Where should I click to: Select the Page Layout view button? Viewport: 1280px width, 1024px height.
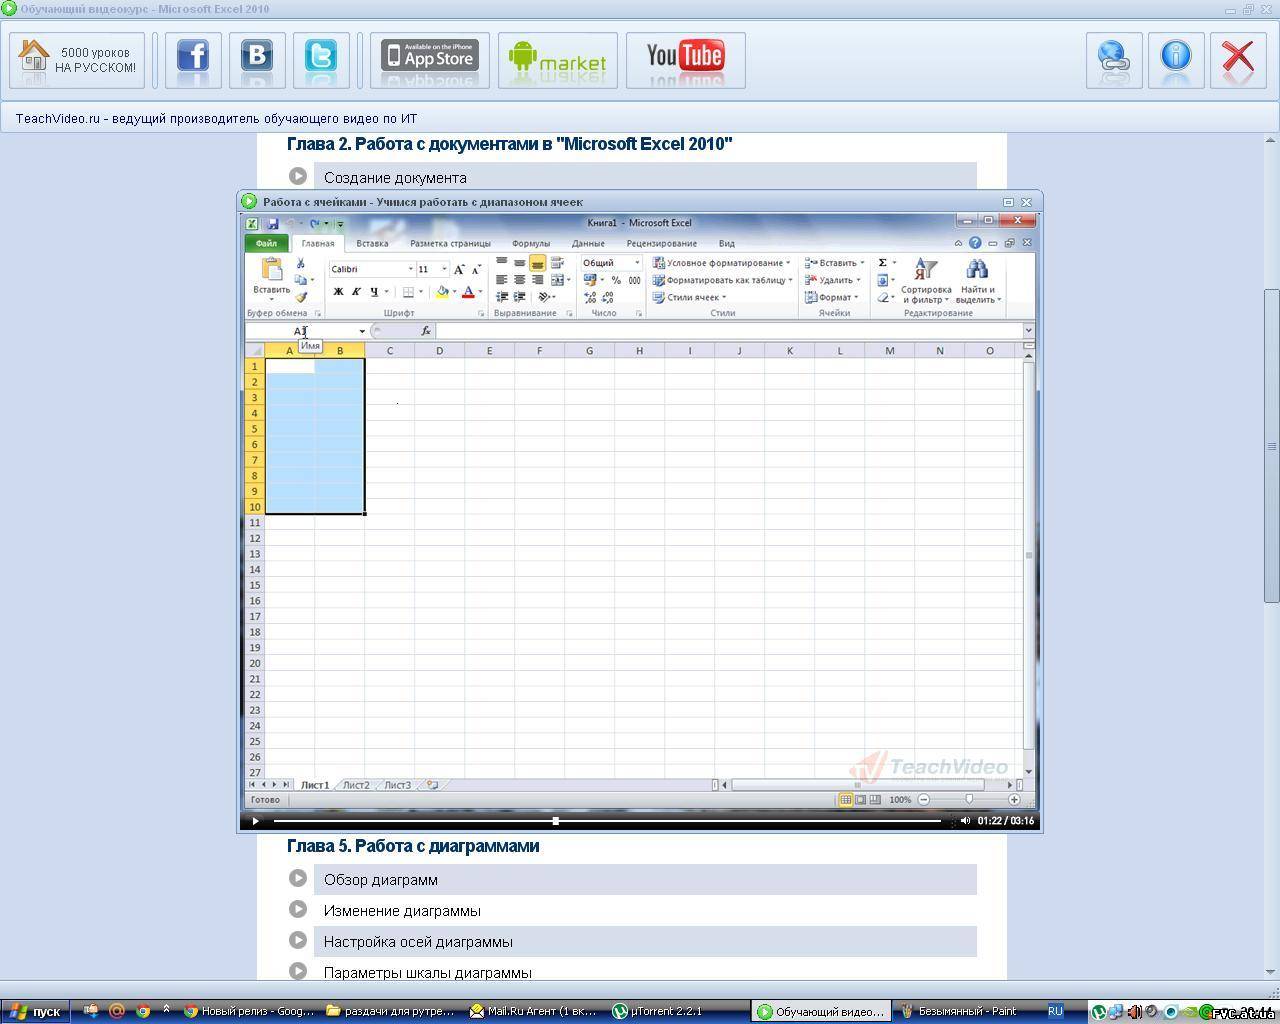pyautogui.click(x=860, y=800)
